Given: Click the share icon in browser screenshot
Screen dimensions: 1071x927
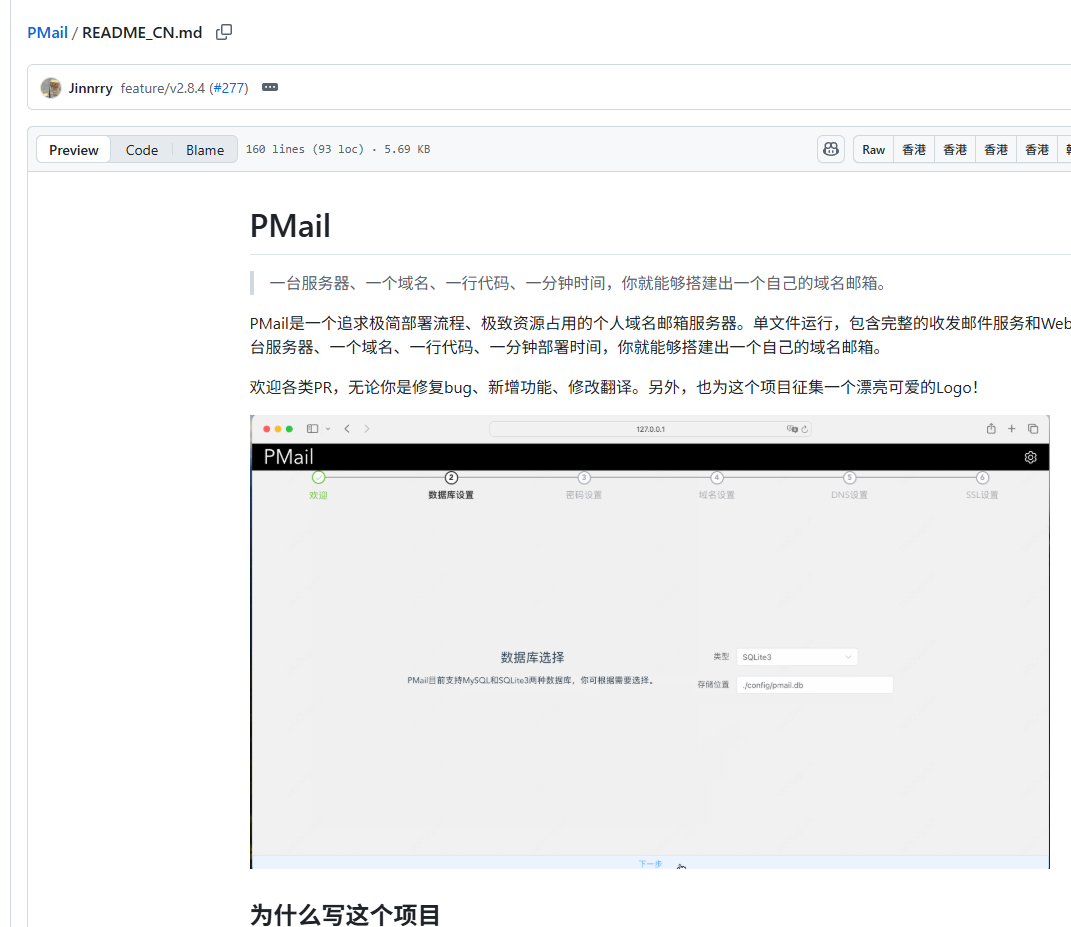Looking at the screenshot, I should (x=990, y=429).
